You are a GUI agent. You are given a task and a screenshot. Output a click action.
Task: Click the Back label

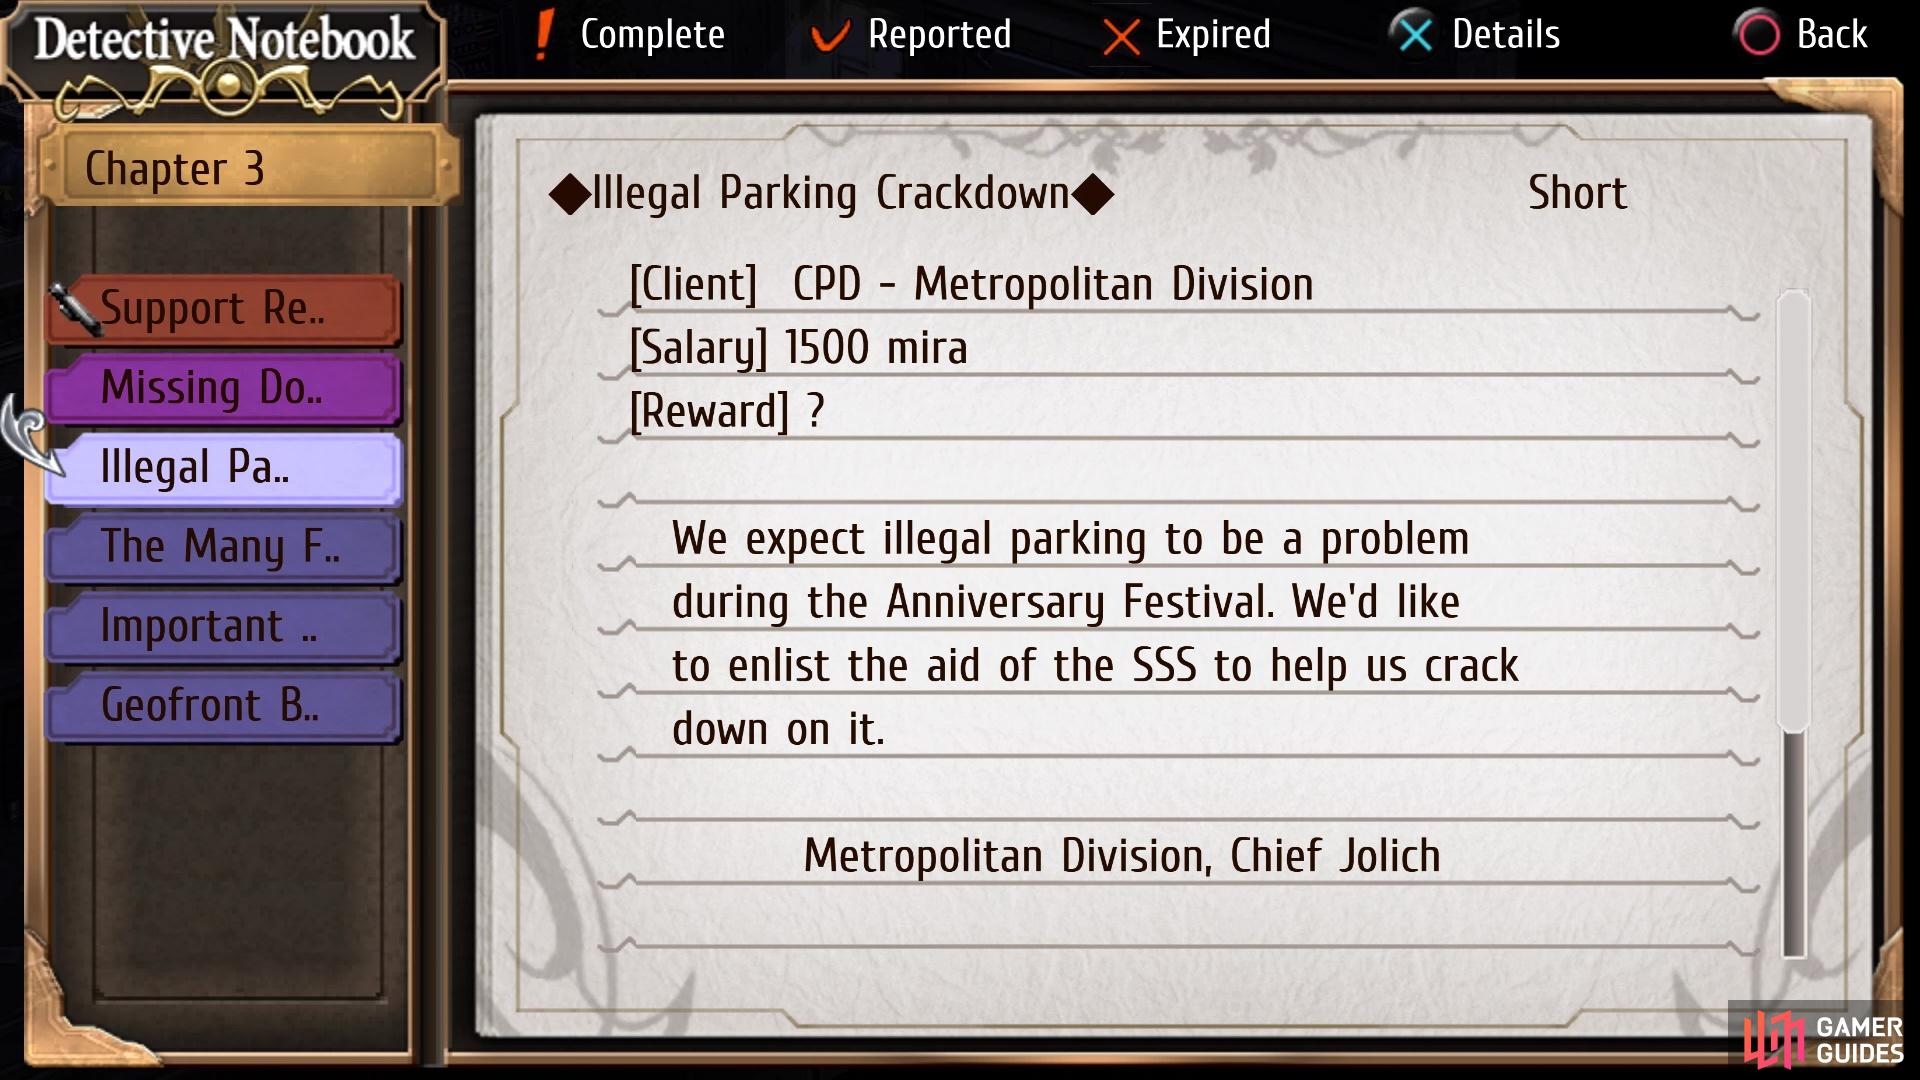pyautogui.click(x=1831, y=35)
